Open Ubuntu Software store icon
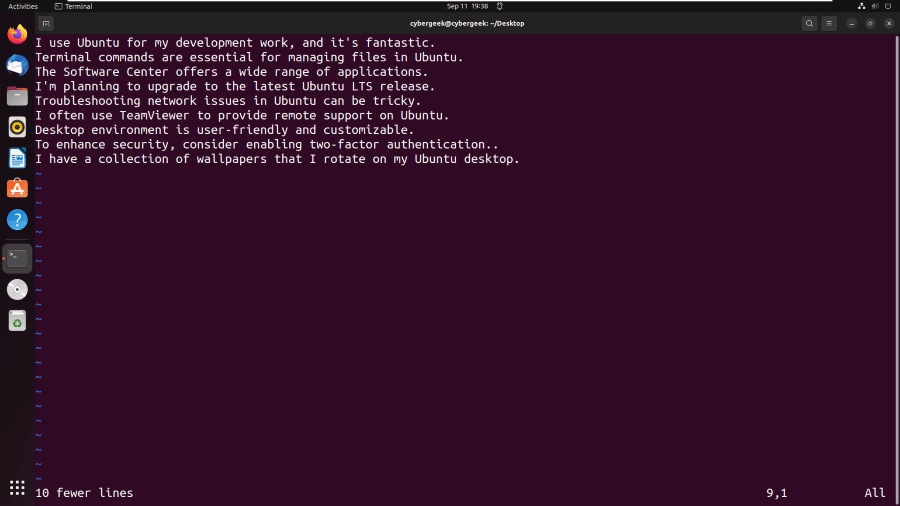Viewport: 900px width, 506px height. (x=17, y=188)
